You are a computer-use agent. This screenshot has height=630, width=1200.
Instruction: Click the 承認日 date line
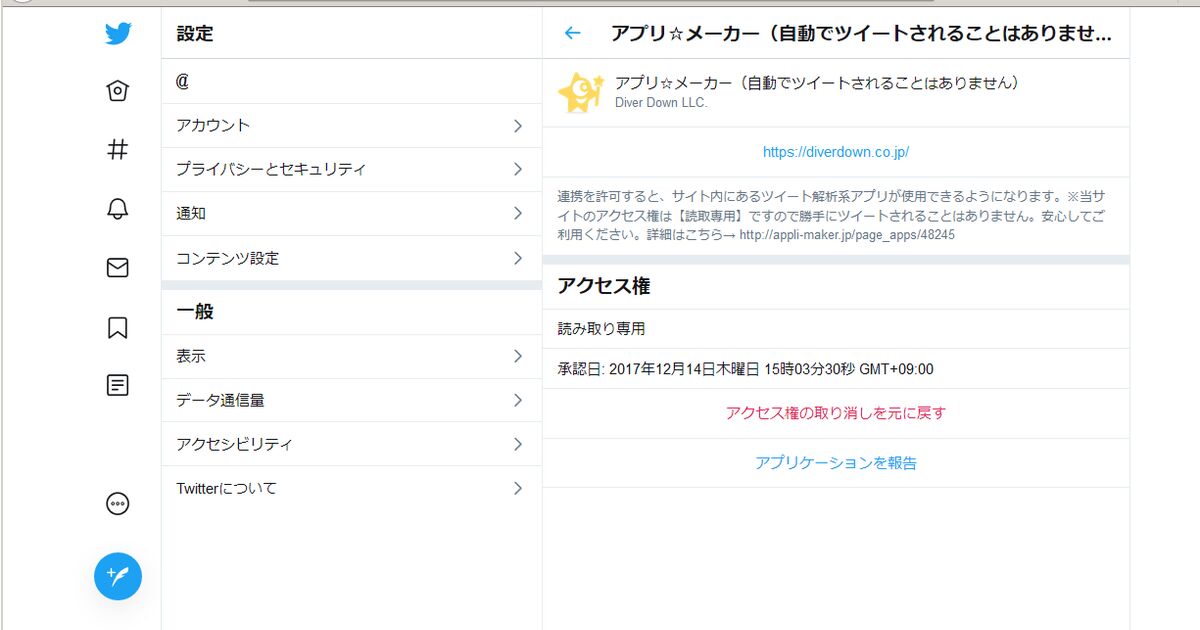pyautogui.click(x=745, y=369)
